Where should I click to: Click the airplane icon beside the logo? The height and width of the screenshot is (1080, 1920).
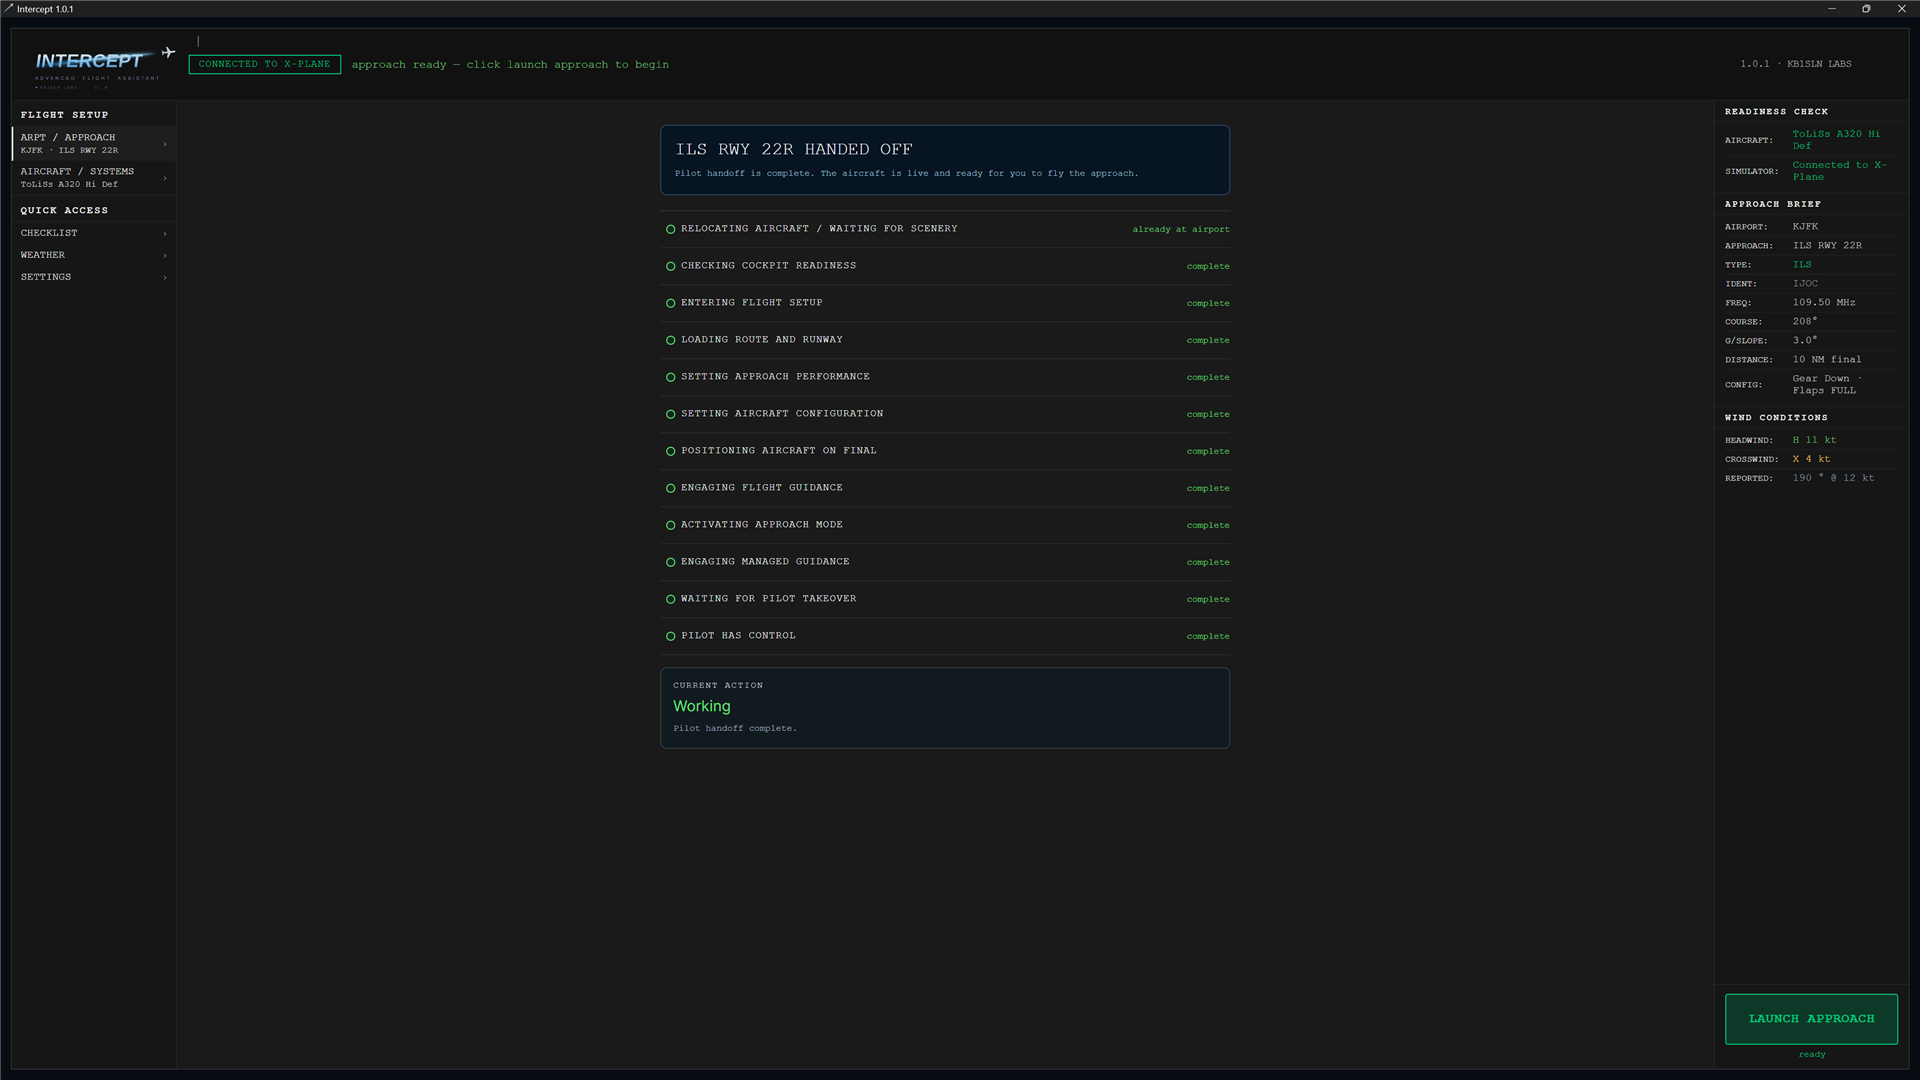(x=168, y=52)
